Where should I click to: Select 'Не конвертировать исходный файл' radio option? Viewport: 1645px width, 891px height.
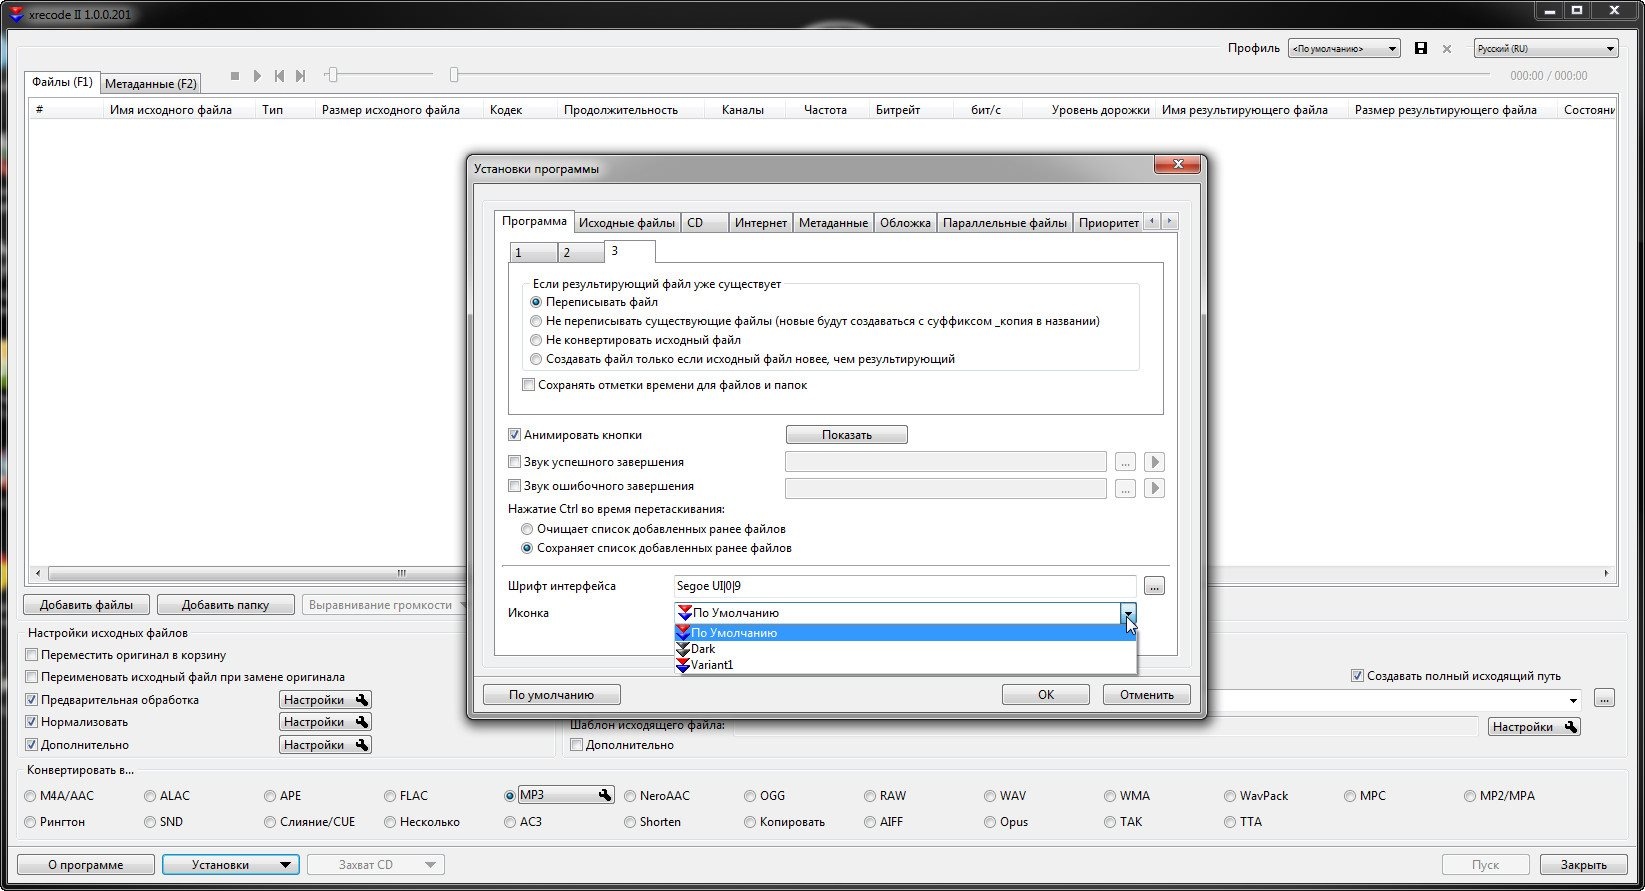tap(536, 340)
